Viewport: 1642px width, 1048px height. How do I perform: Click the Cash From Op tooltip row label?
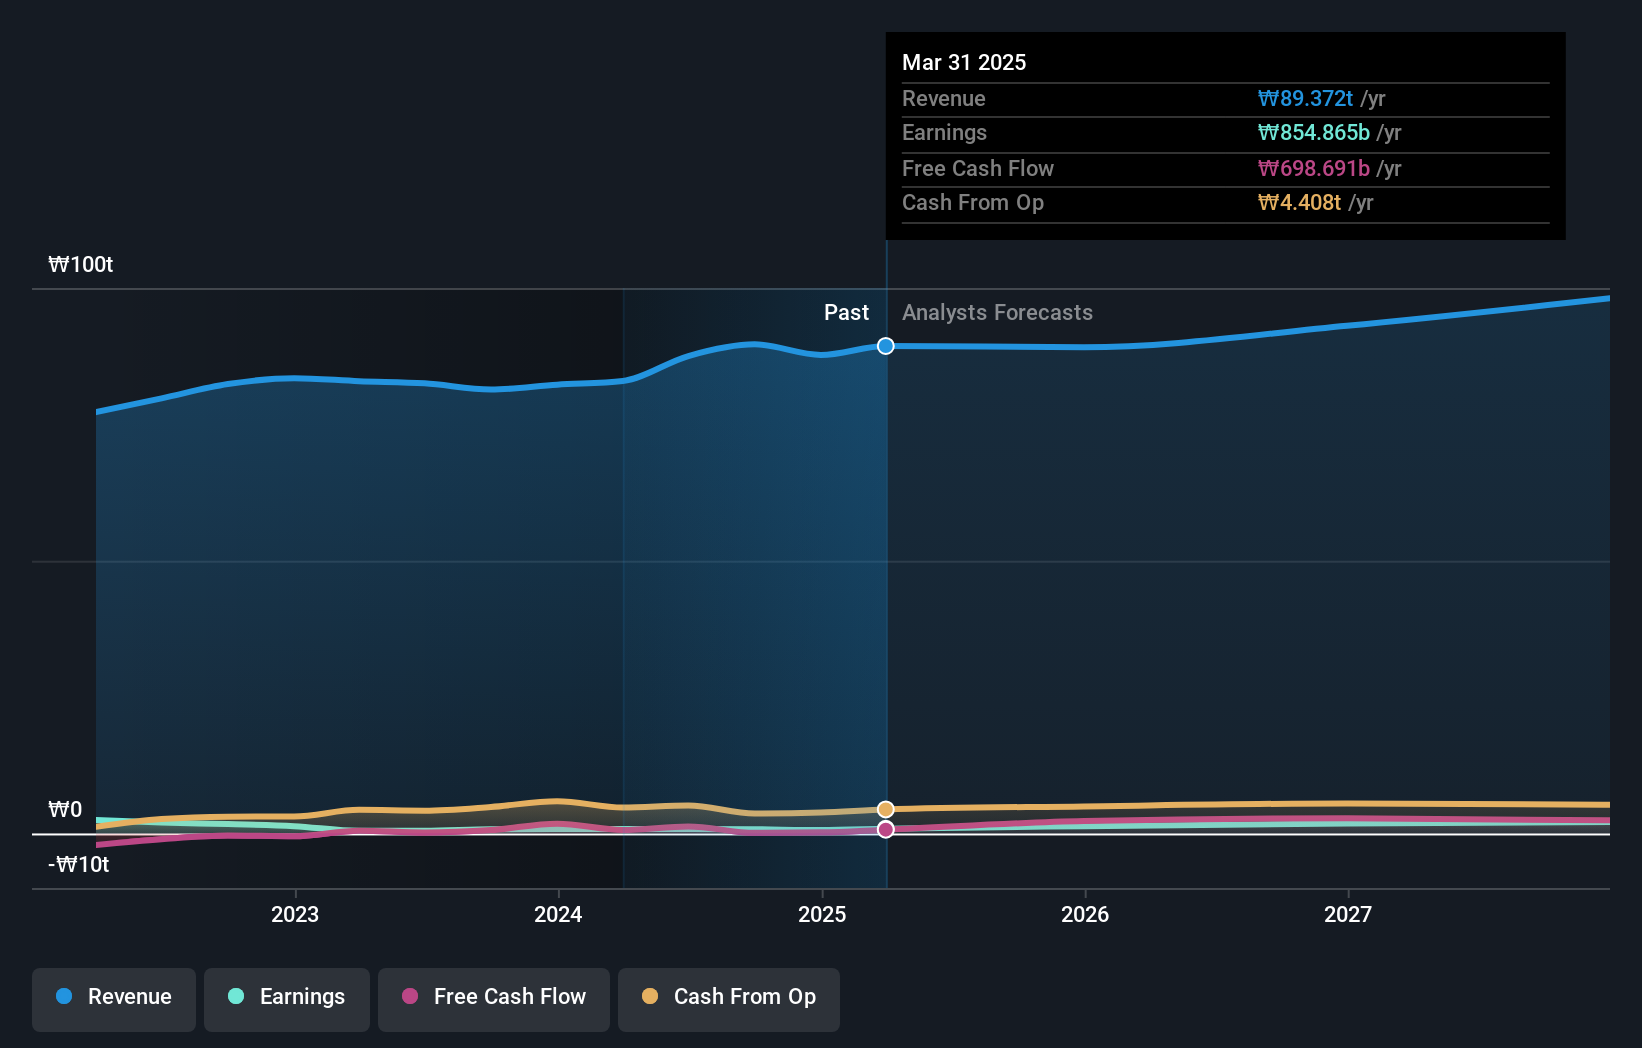[x=973, y=202]
